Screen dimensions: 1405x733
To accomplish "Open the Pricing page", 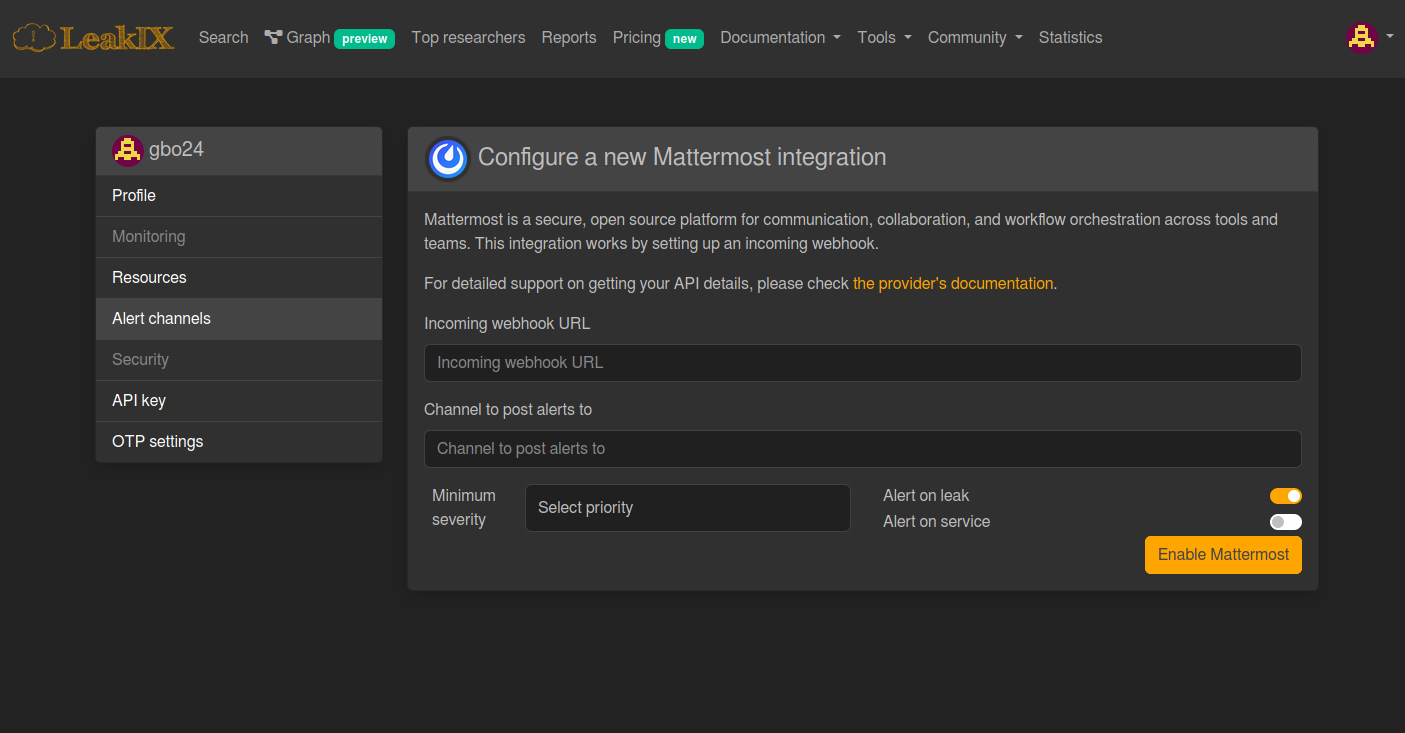I will (637, 37).
